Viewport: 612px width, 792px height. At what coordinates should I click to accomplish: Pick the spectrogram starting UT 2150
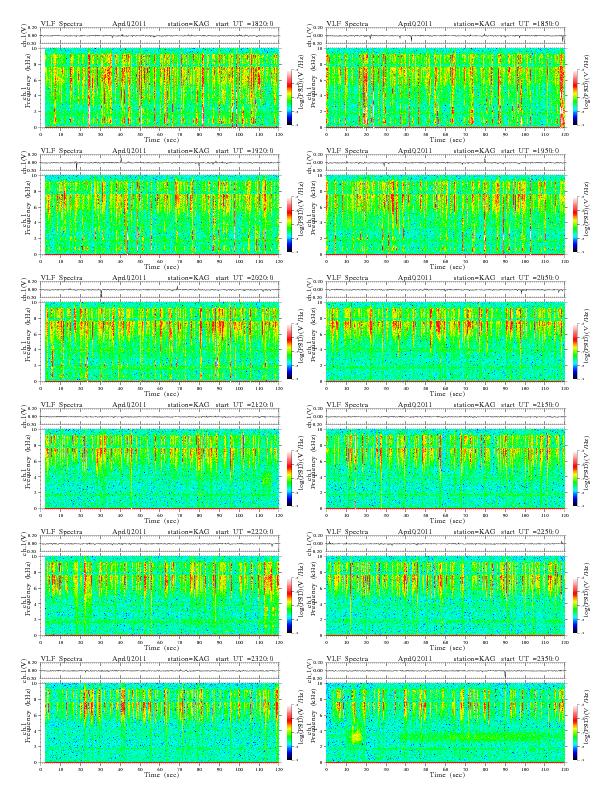tap(445, 469)
